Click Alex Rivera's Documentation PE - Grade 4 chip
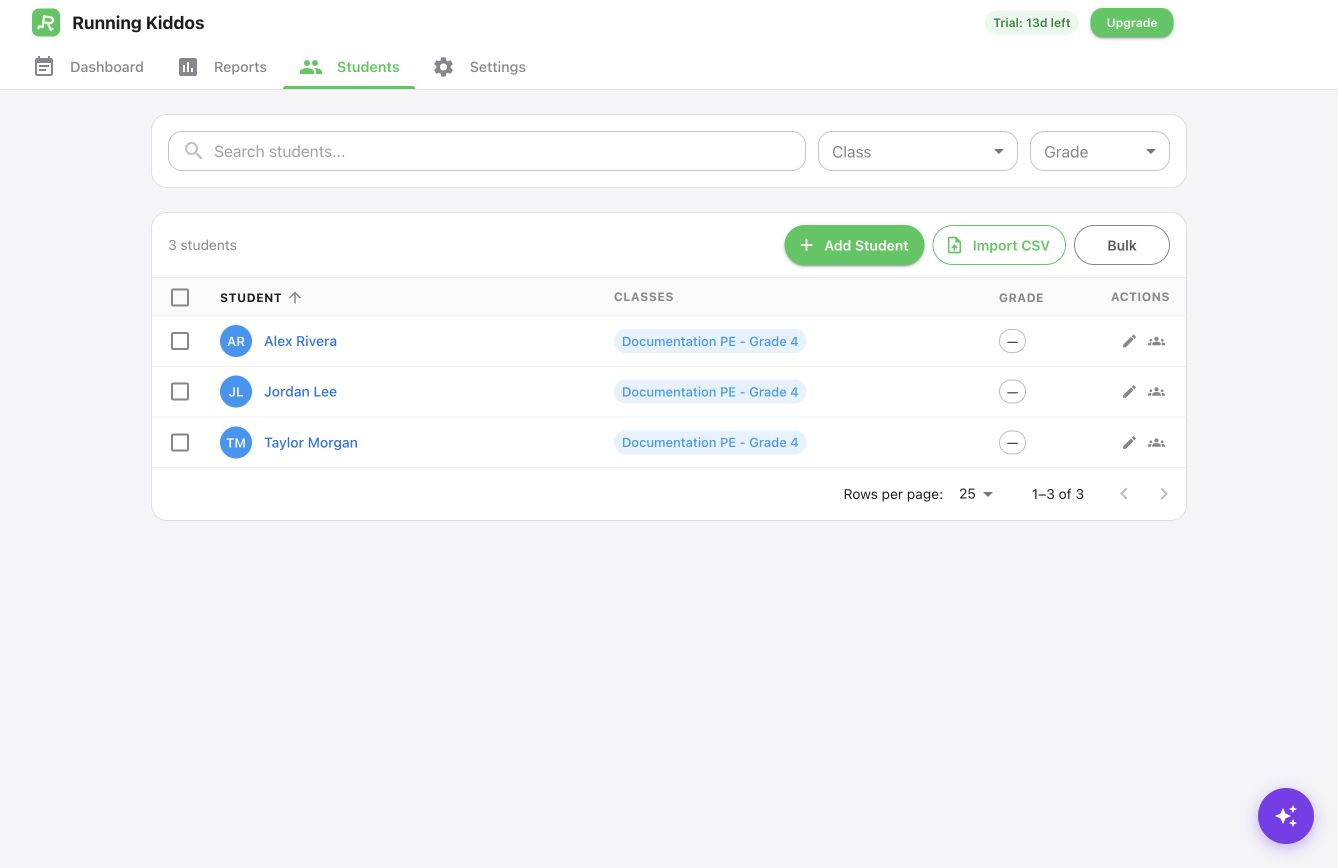The height and width of the screenshot is (868, 1338). 710,341
